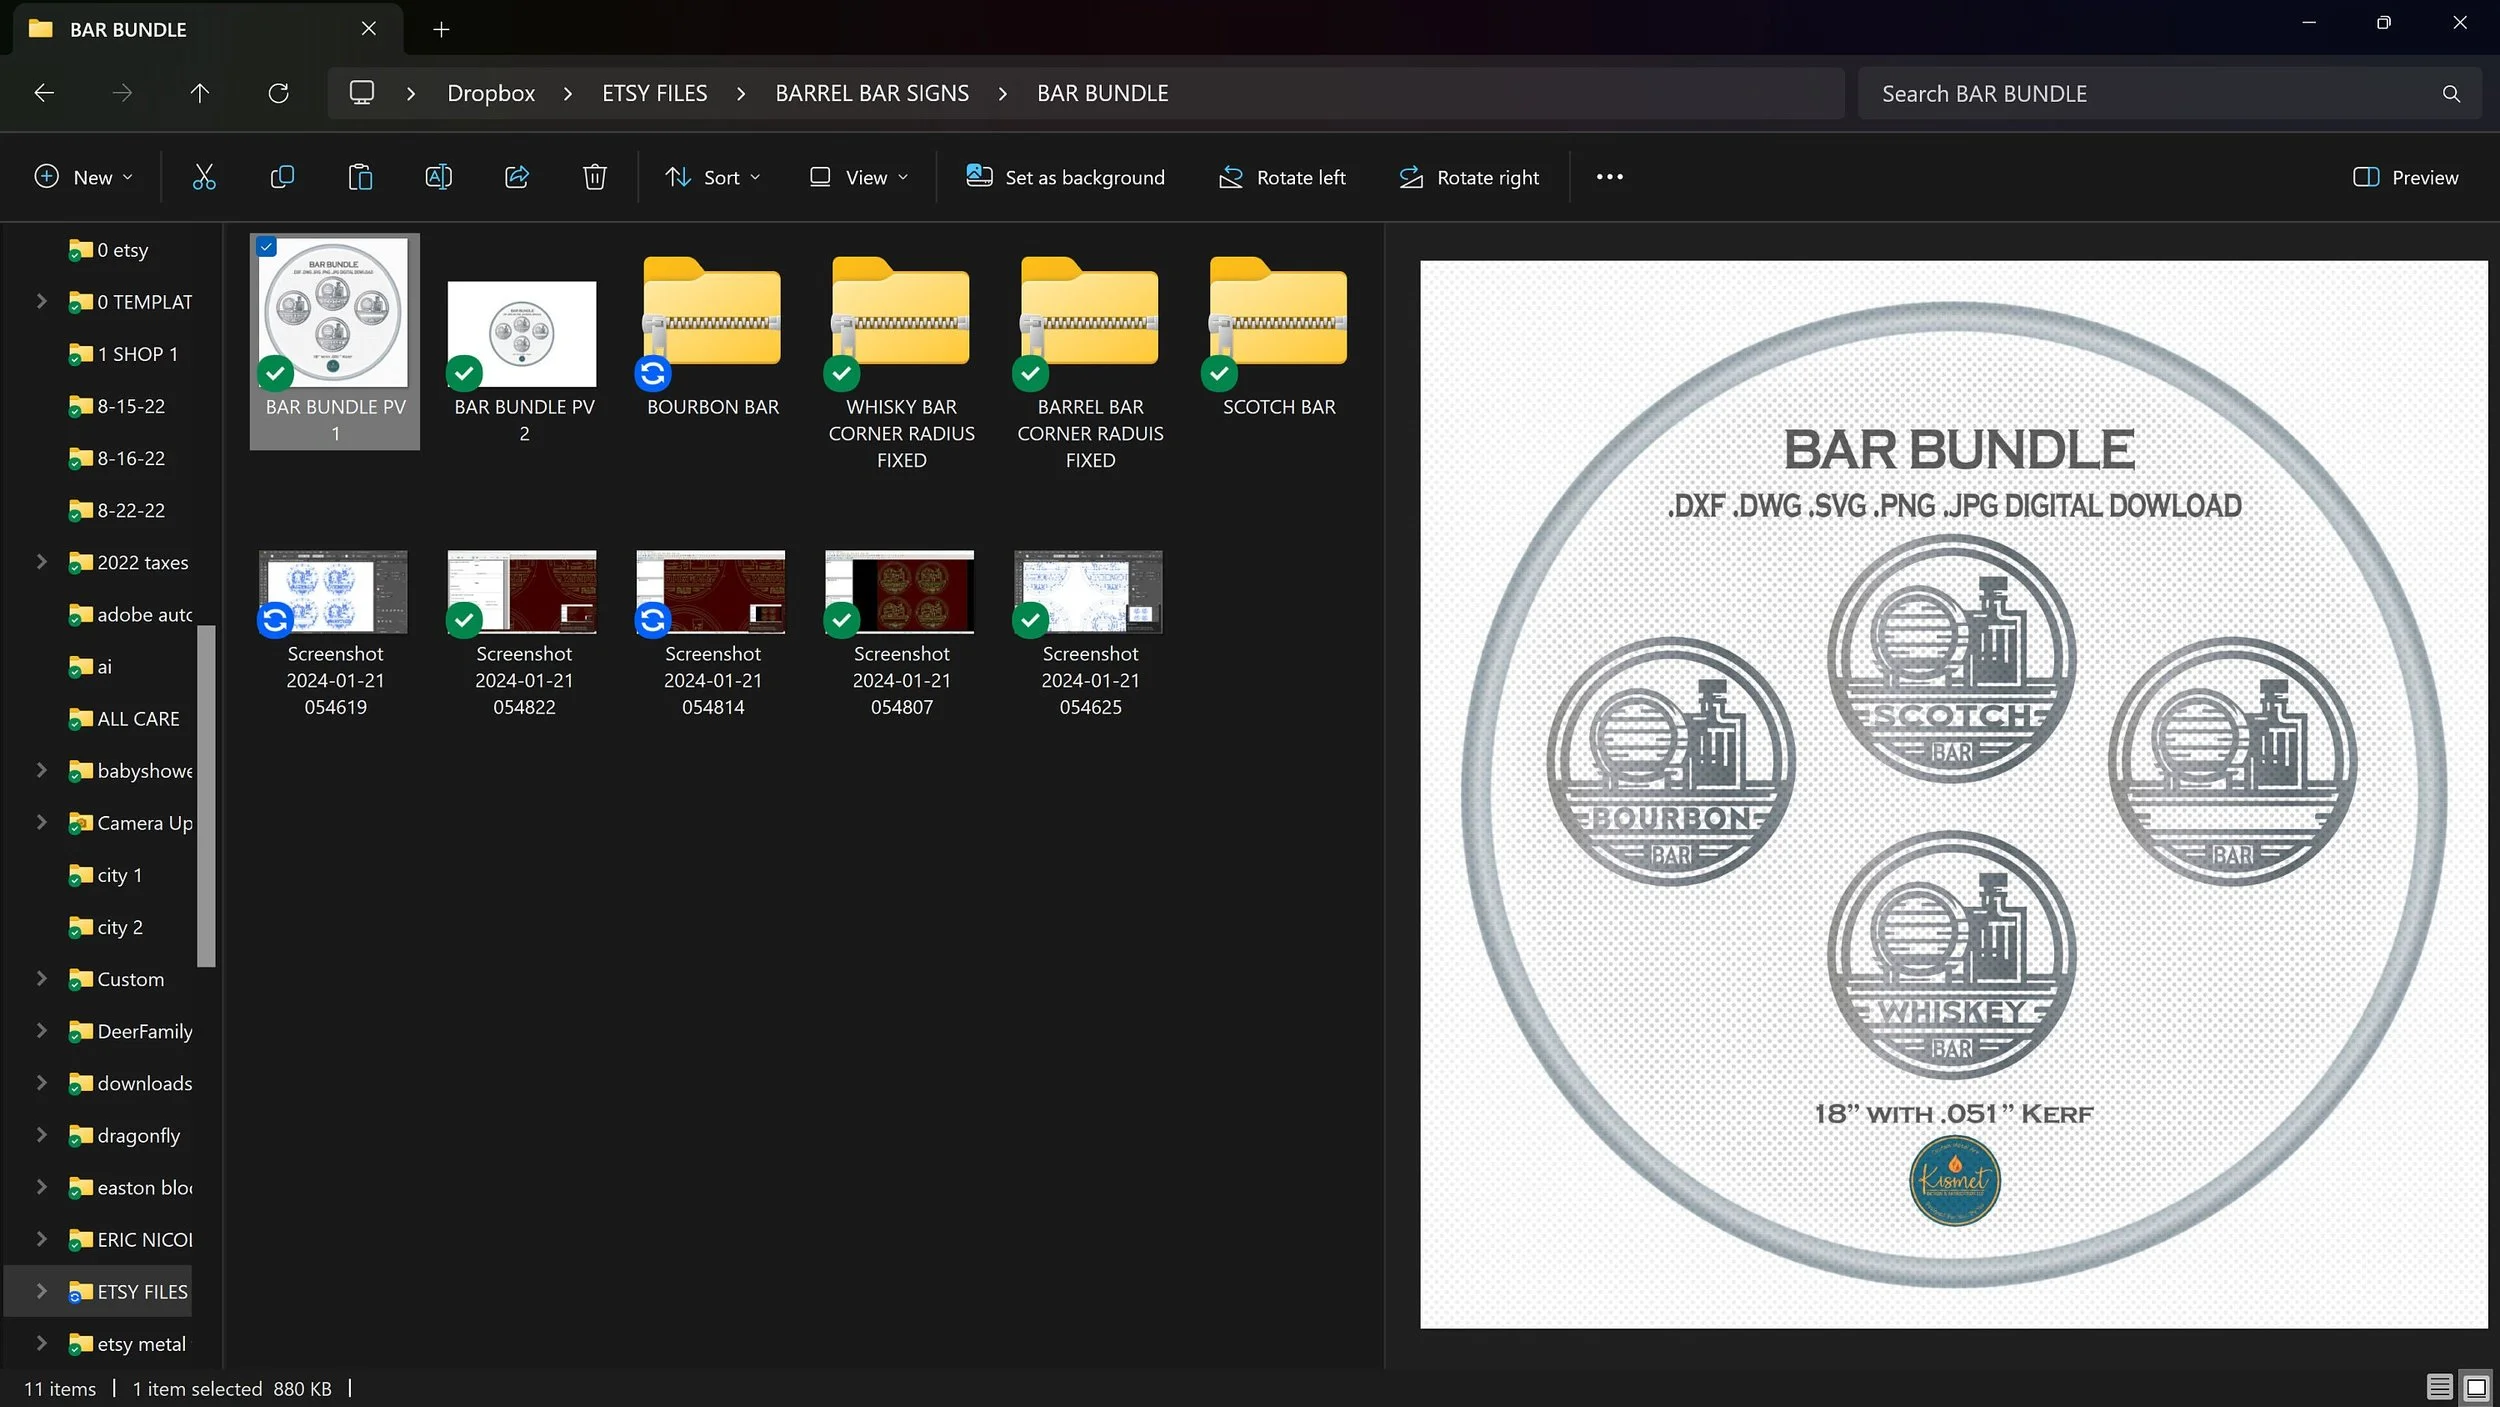Switch to details view icon in status bar

pos(2438,1387)
